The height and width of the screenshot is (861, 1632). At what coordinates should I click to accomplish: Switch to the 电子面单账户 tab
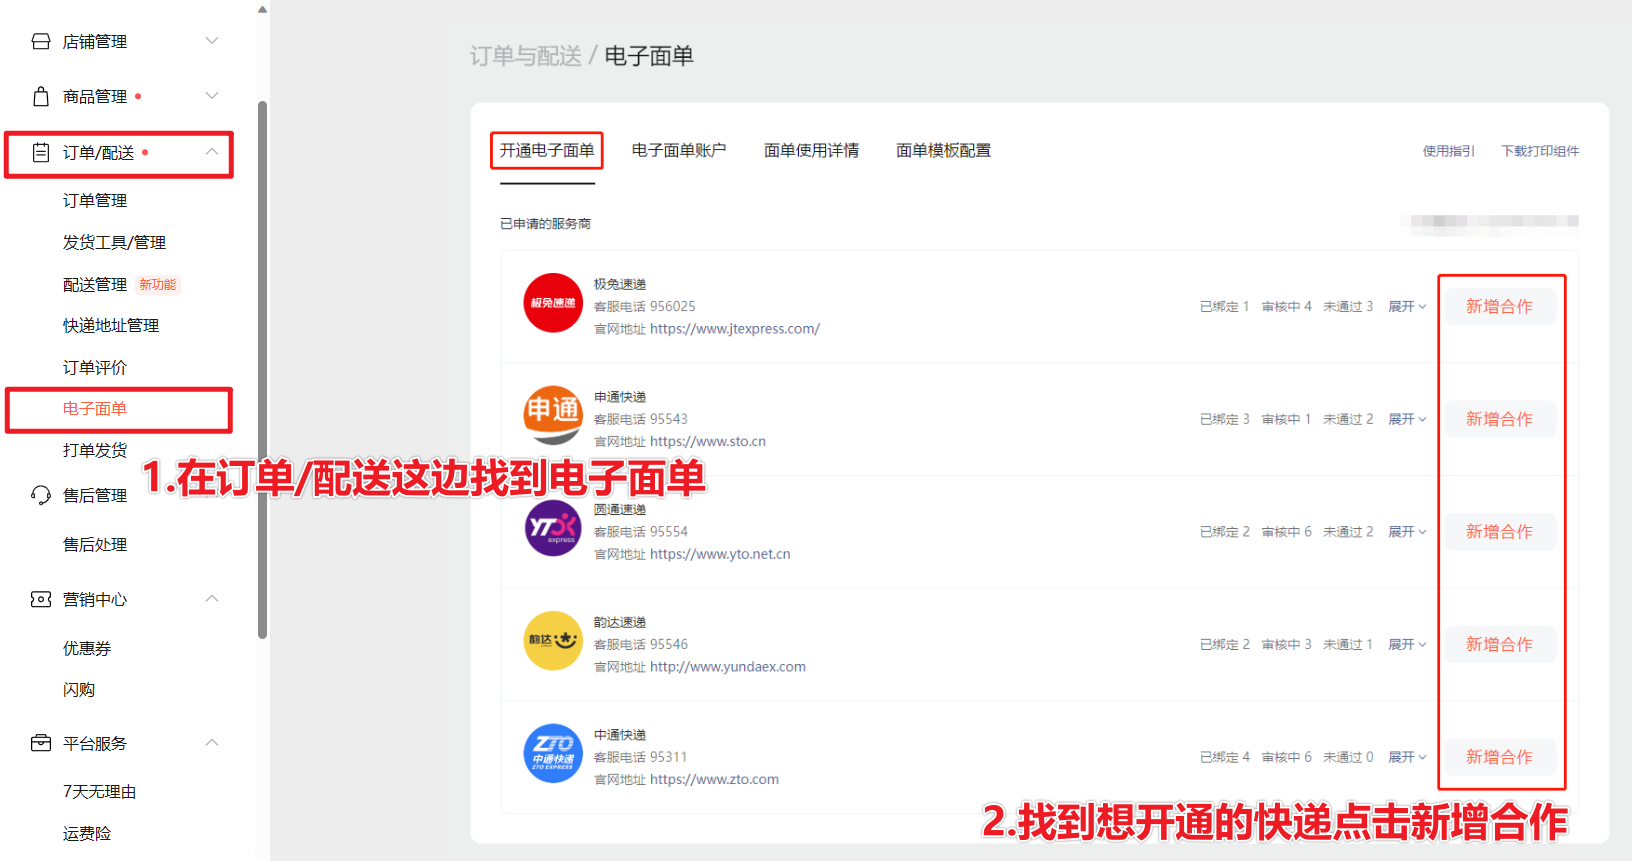click(x=679, y=150)
